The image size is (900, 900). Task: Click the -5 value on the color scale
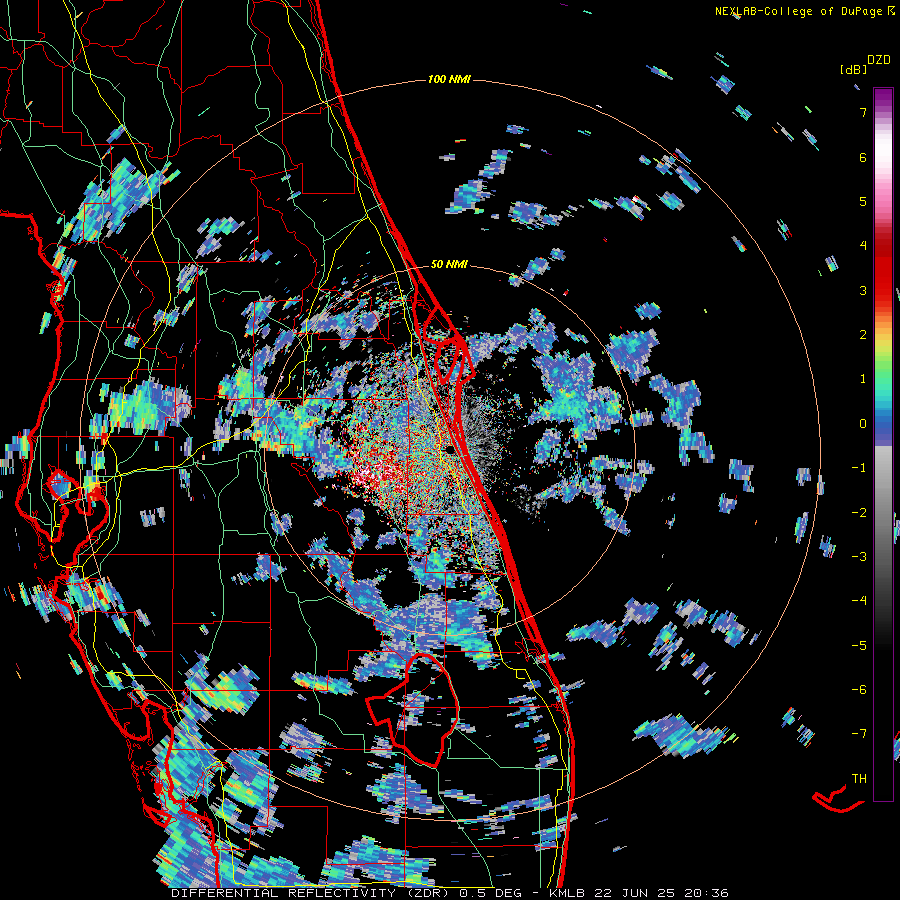click(859, 645)
